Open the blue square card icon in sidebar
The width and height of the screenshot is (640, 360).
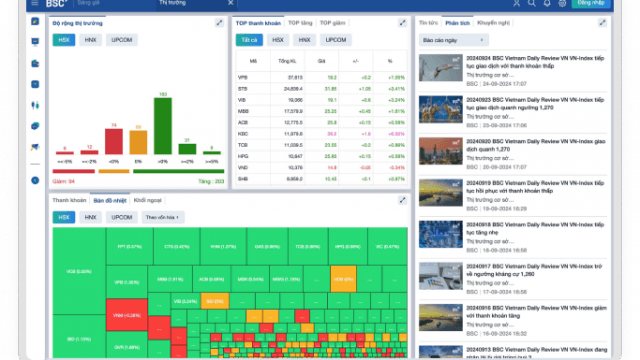click(35, 84)
